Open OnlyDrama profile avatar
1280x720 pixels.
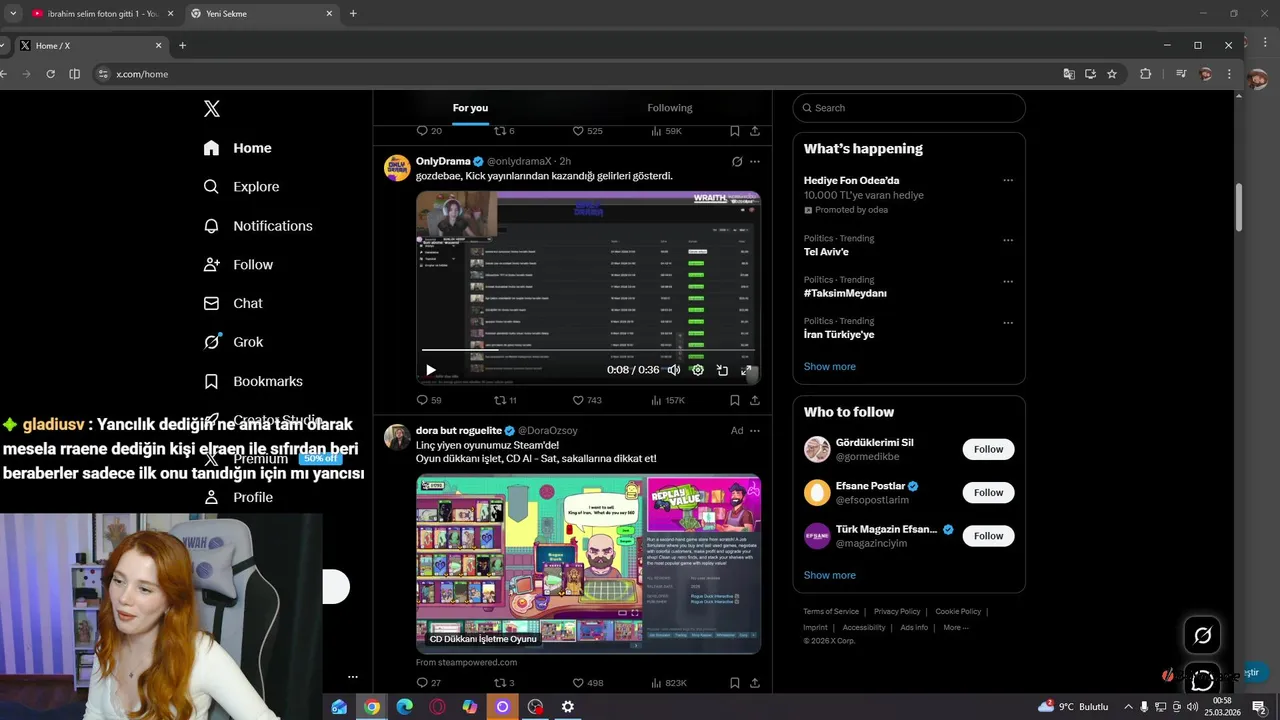pyautogui.click(x=397, y=167)
